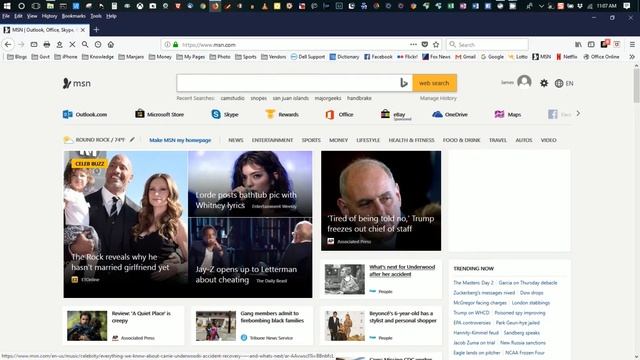
Task: Open a new tab with the plus button
Action: [96, 30]
